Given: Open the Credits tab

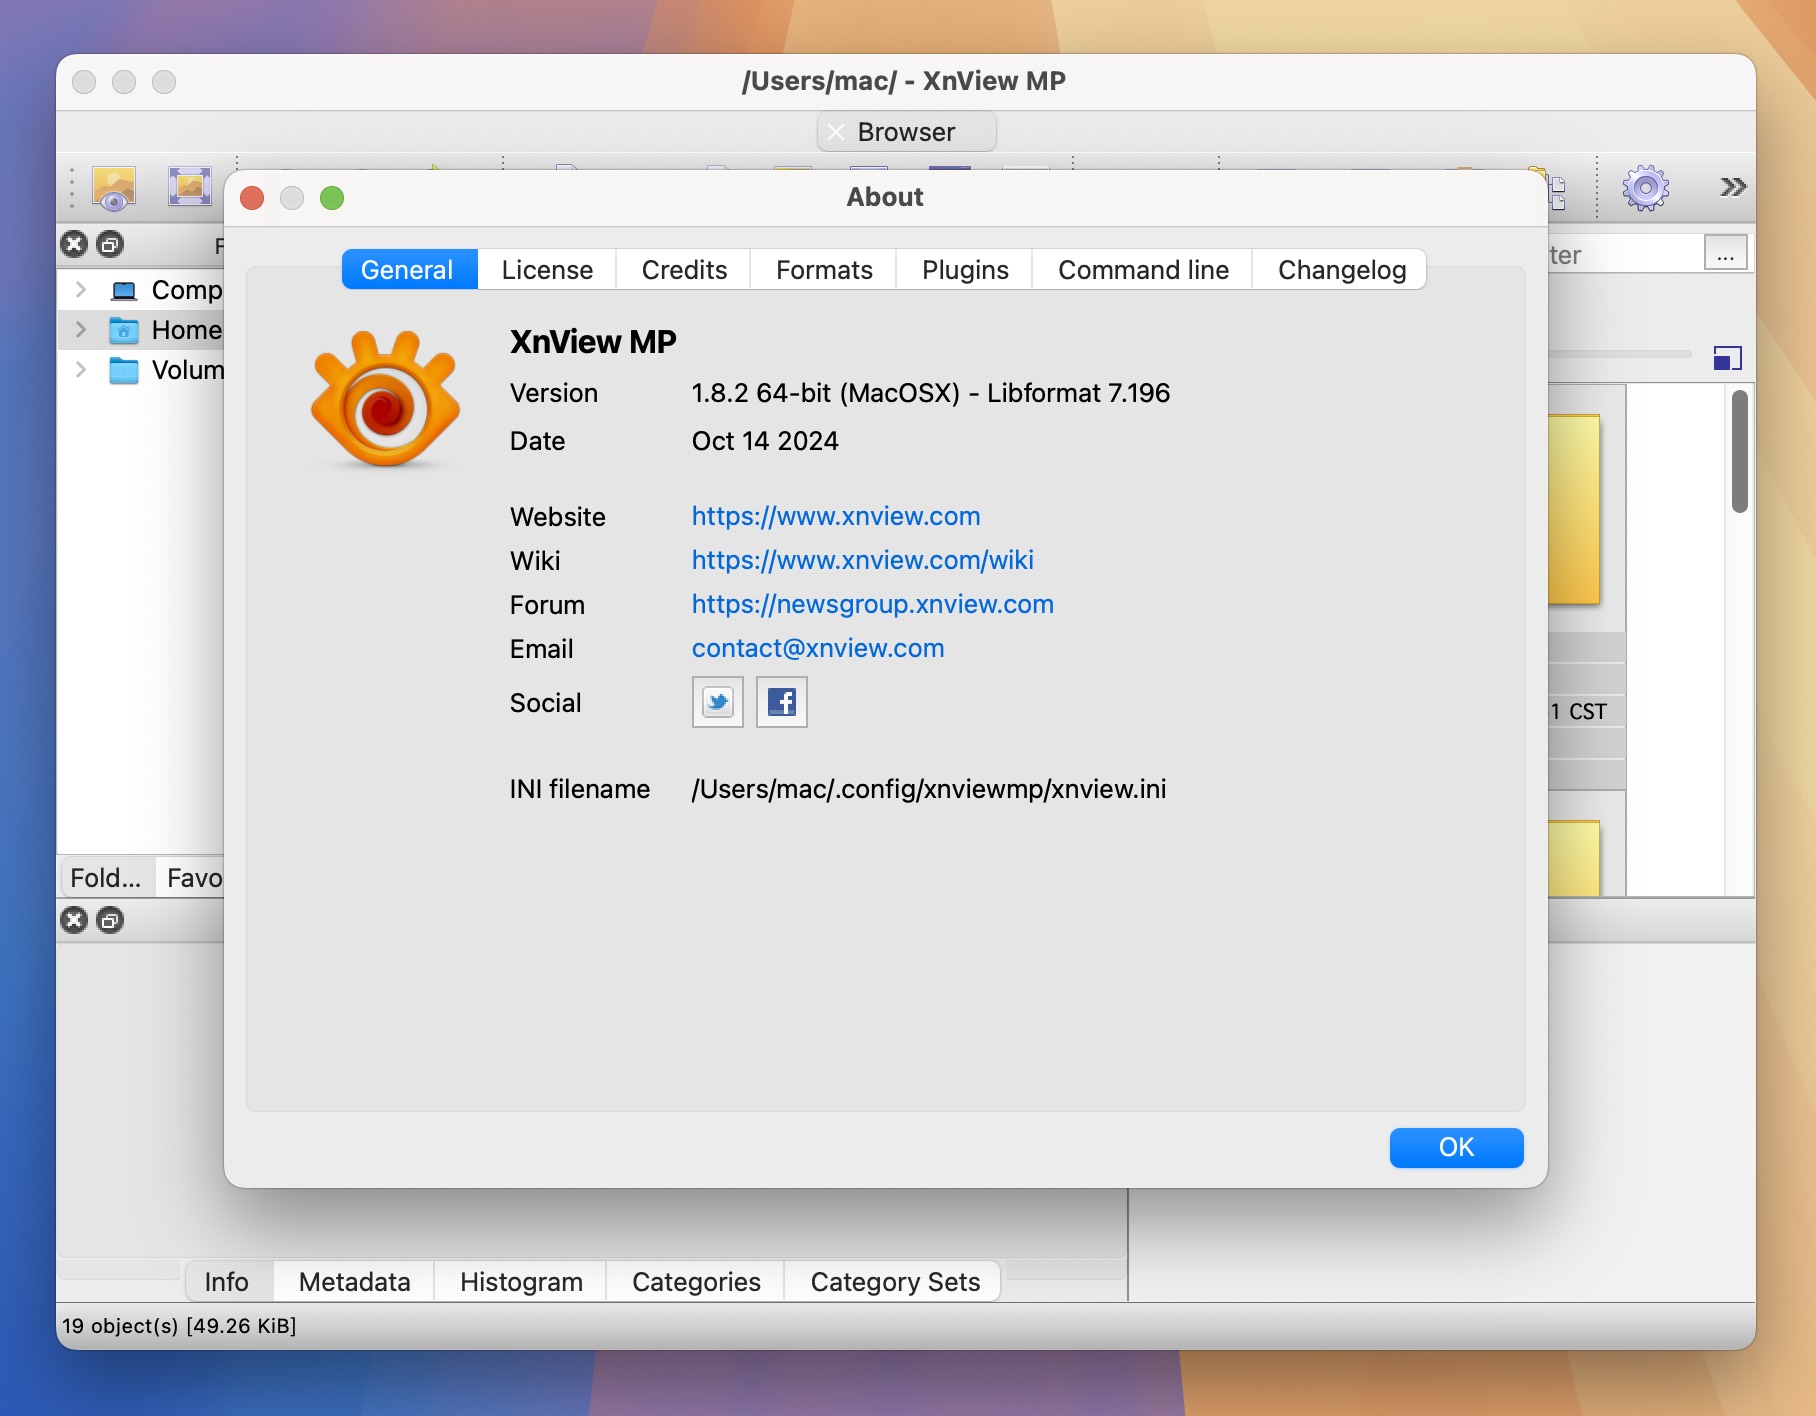Looking at the screenshot, I should 684,270.
